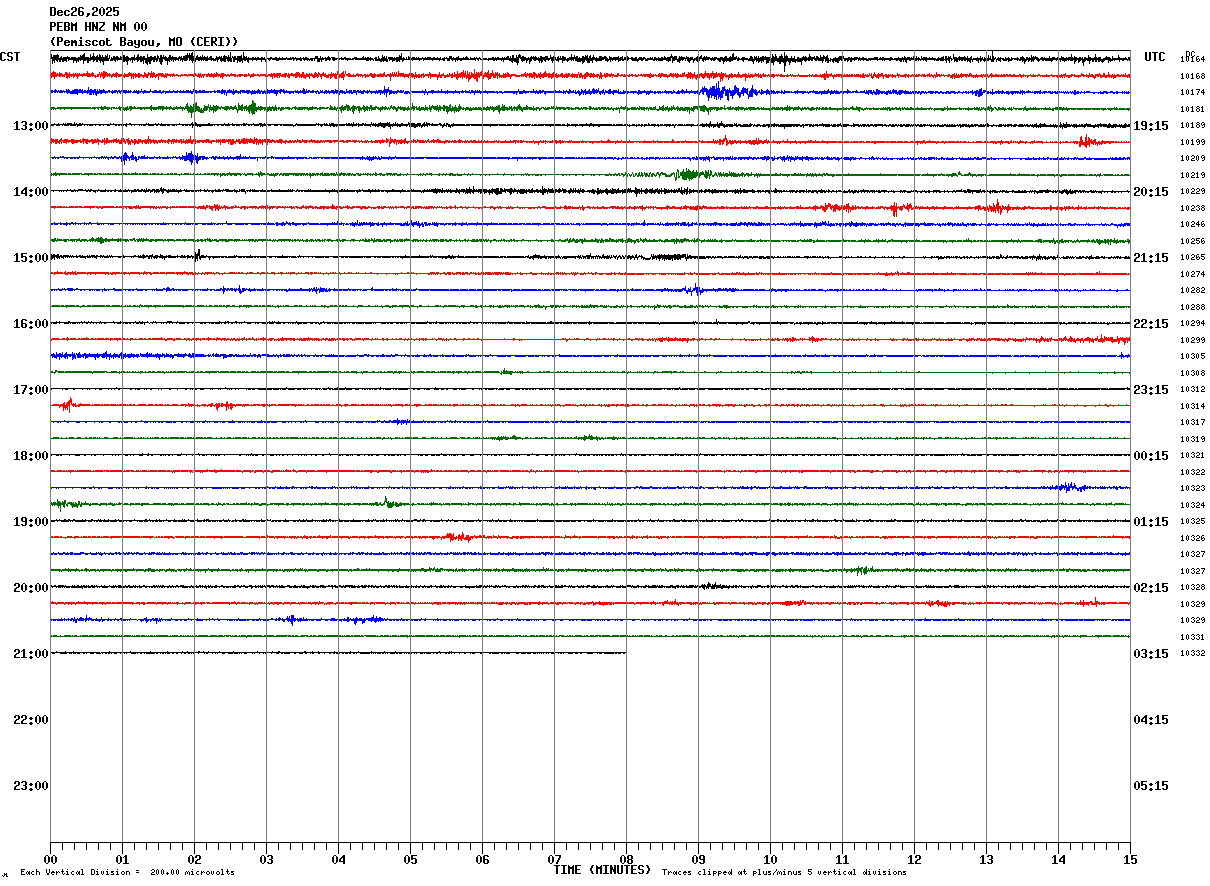This screenshot has height=886, width=1210.
Task: Click the DC offset value "10238"
Action: (1193, 208)
